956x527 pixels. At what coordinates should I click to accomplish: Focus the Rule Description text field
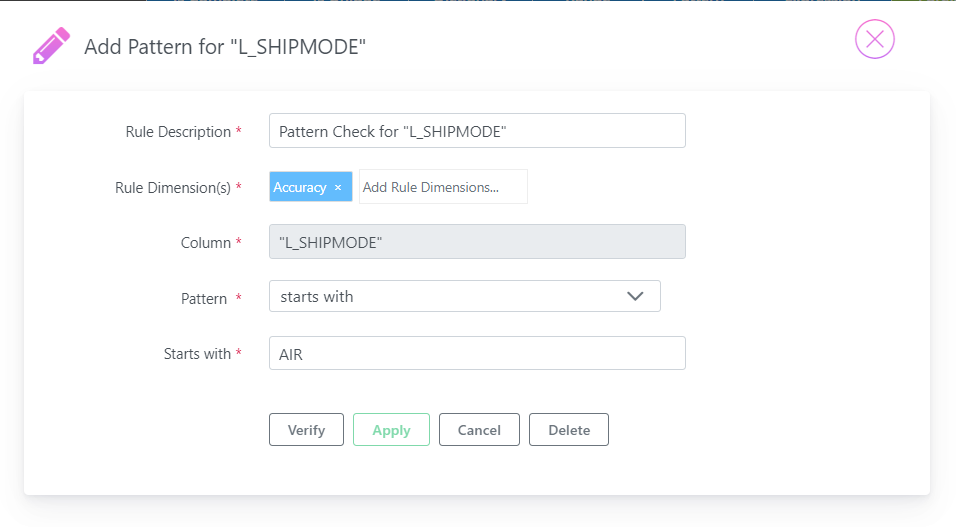[x=477, y=131]
